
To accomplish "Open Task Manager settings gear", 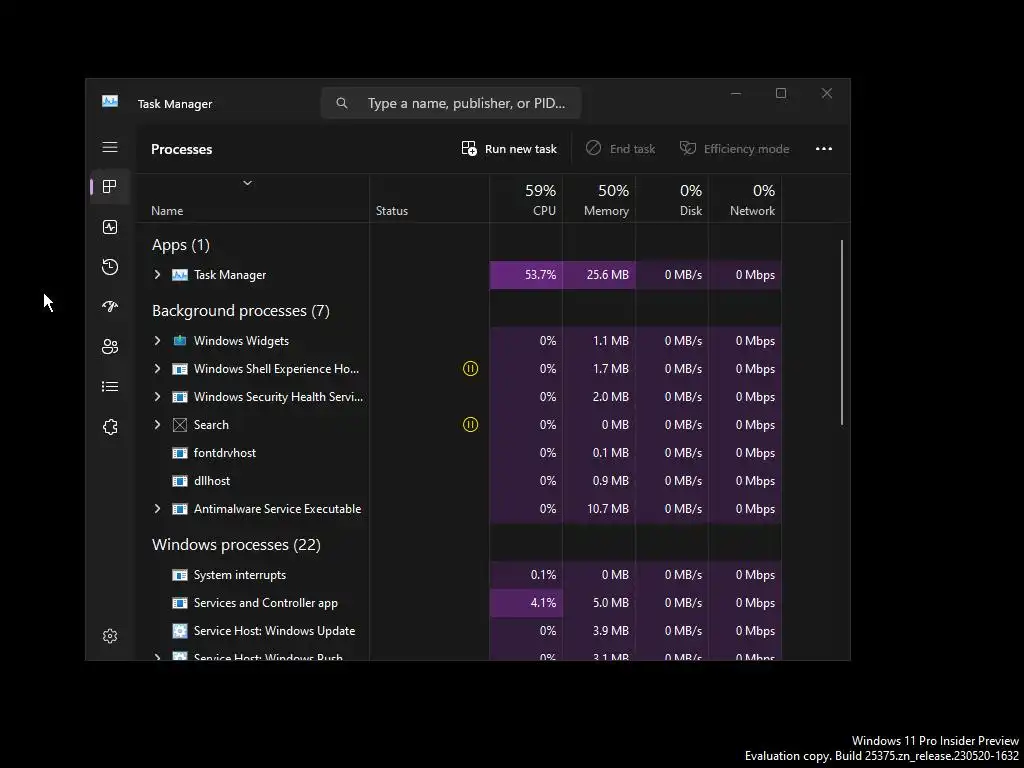I will [x=110, y=636].
